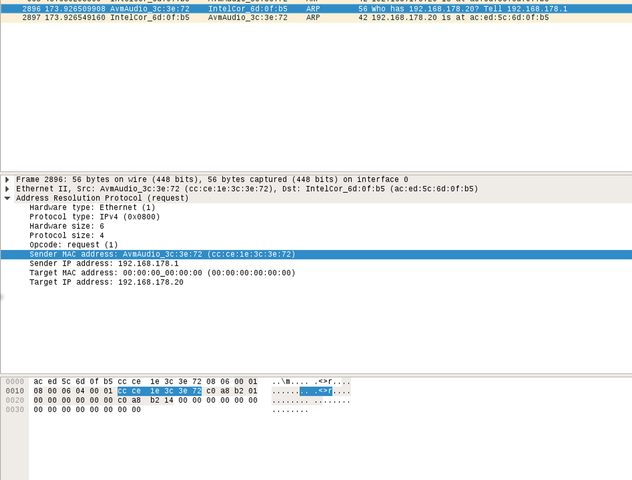
Task: Click the Frame 2896 summary text
Action: (212, 179)
